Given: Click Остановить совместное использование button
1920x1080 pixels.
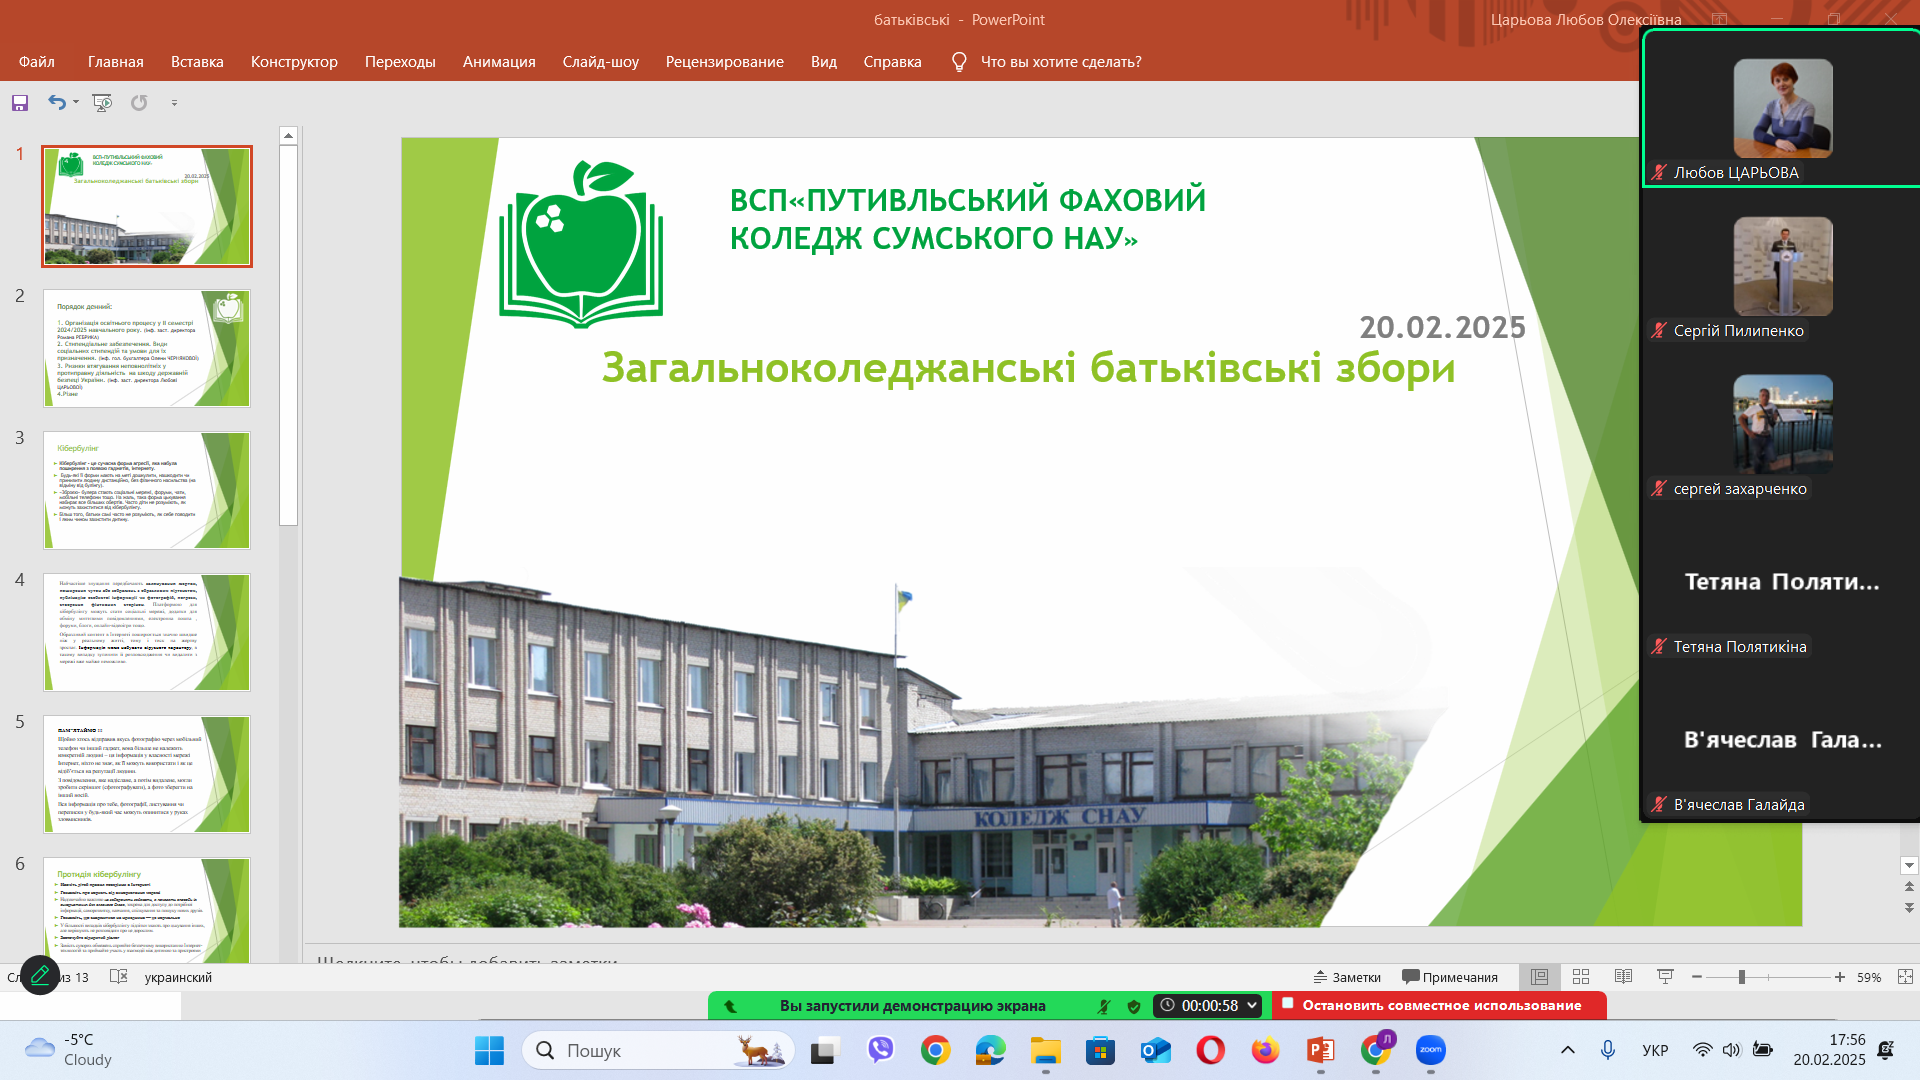Looking at the screenshot, I should (x=1439, y=1005).
